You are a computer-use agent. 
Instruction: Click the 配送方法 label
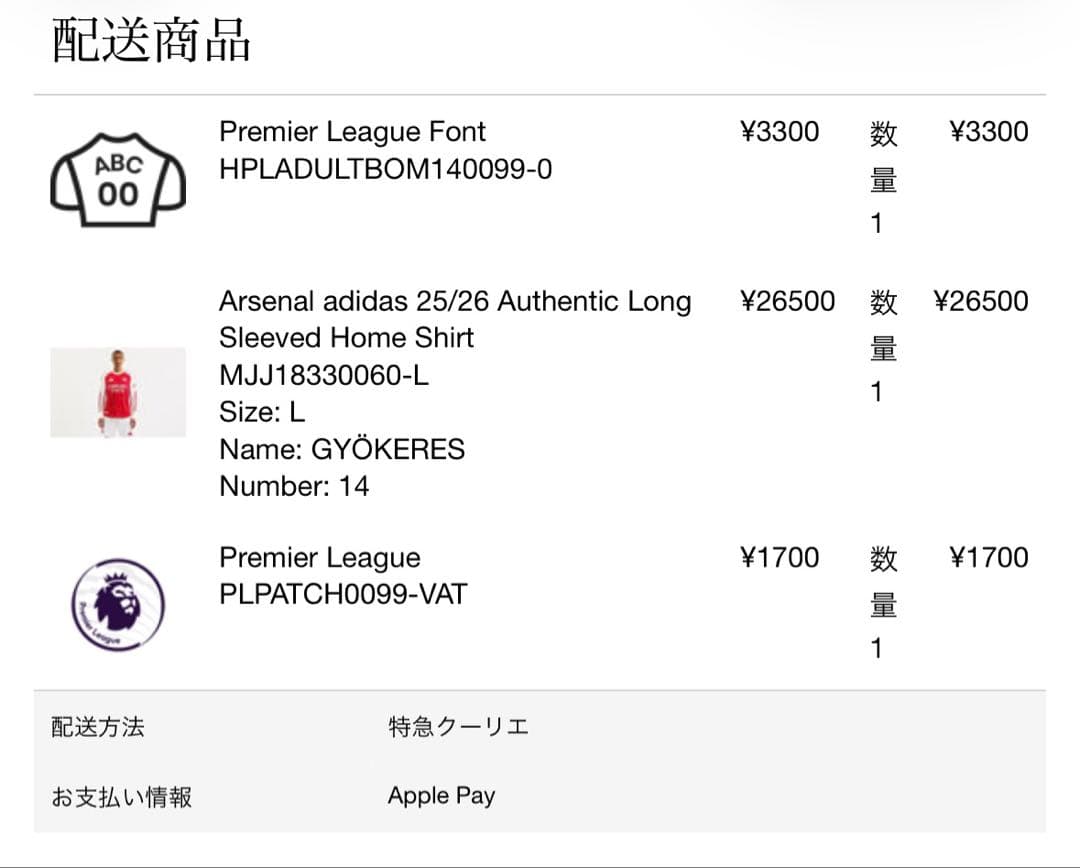point(98,727)
